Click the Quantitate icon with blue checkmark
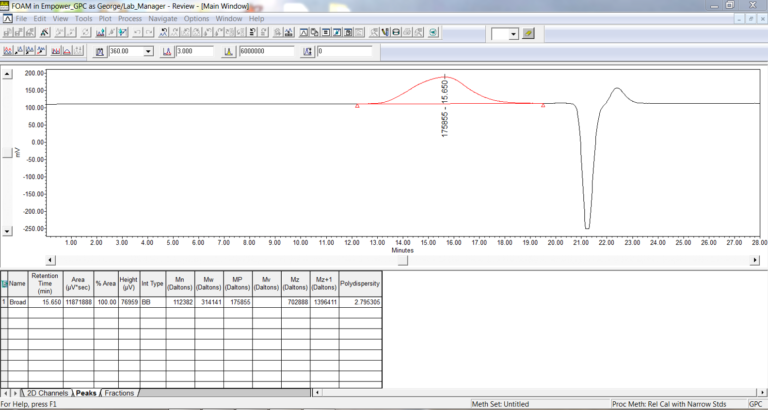768x410 pixels. 123,32
